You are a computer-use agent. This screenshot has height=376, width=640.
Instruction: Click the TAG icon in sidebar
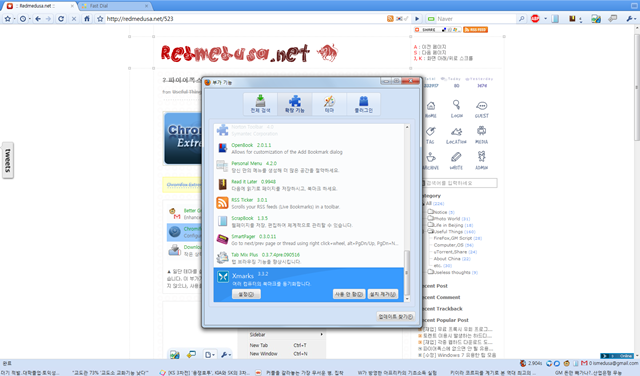430,135
